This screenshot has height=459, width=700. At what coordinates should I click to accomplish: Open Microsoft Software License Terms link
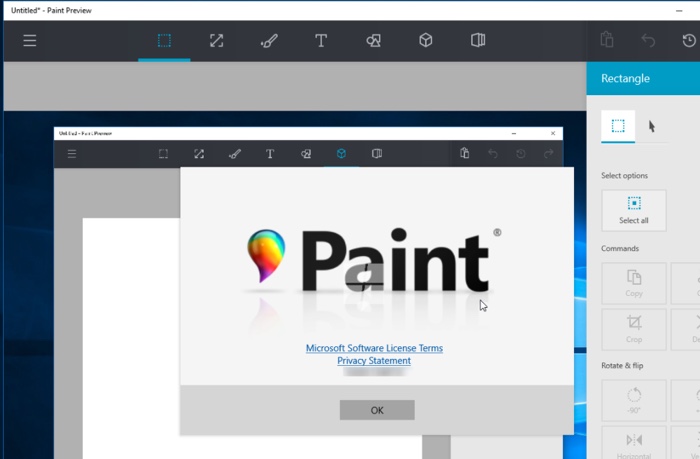point(374,348)
